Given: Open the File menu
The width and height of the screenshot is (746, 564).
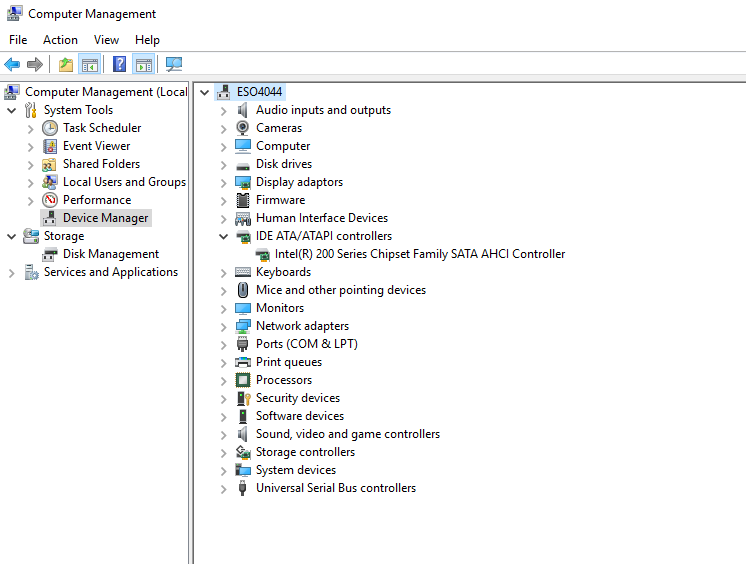Looking at the screenshot, I should 18,40.
